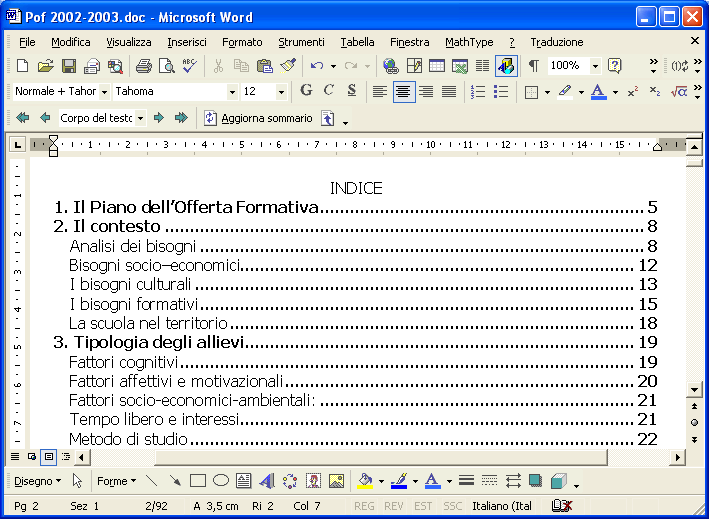Promote to heading 1 with double left arrow
Screen dimensions: 709x519
pos(23,118)
